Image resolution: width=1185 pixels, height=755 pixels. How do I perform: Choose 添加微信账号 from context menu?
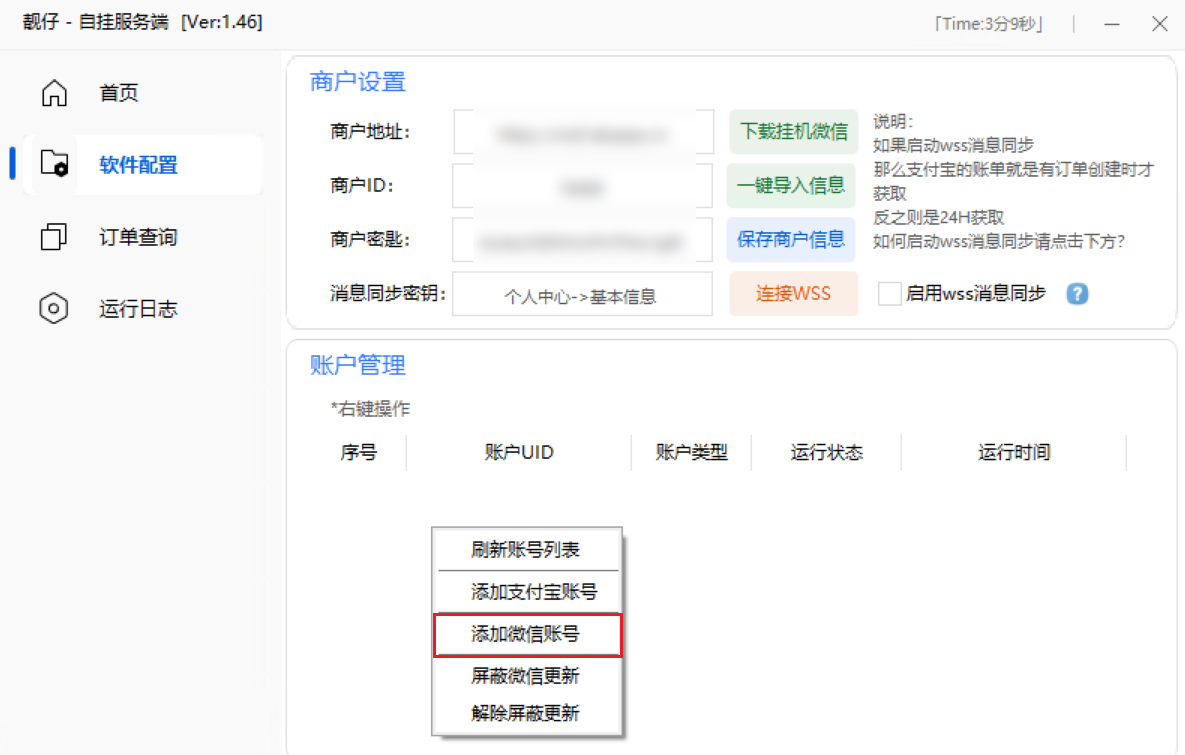coord(527,634)
